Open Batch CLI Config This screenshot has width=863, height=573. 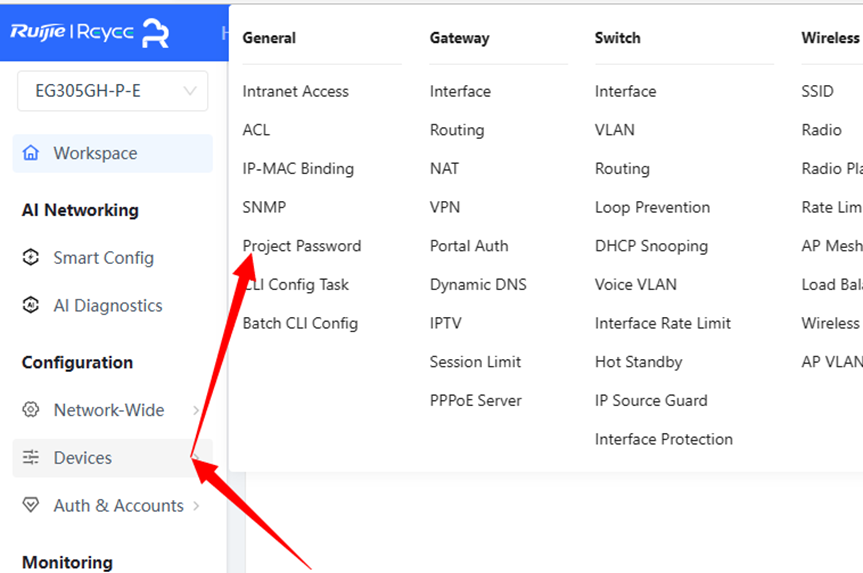point(300,323)
